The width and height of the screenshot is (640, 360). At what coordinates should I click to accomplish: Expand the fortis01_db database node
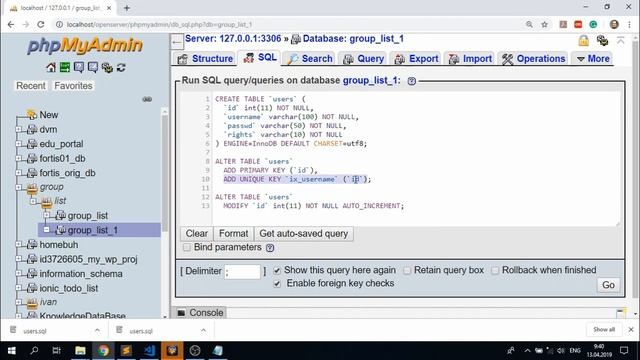tap(18, 158)
